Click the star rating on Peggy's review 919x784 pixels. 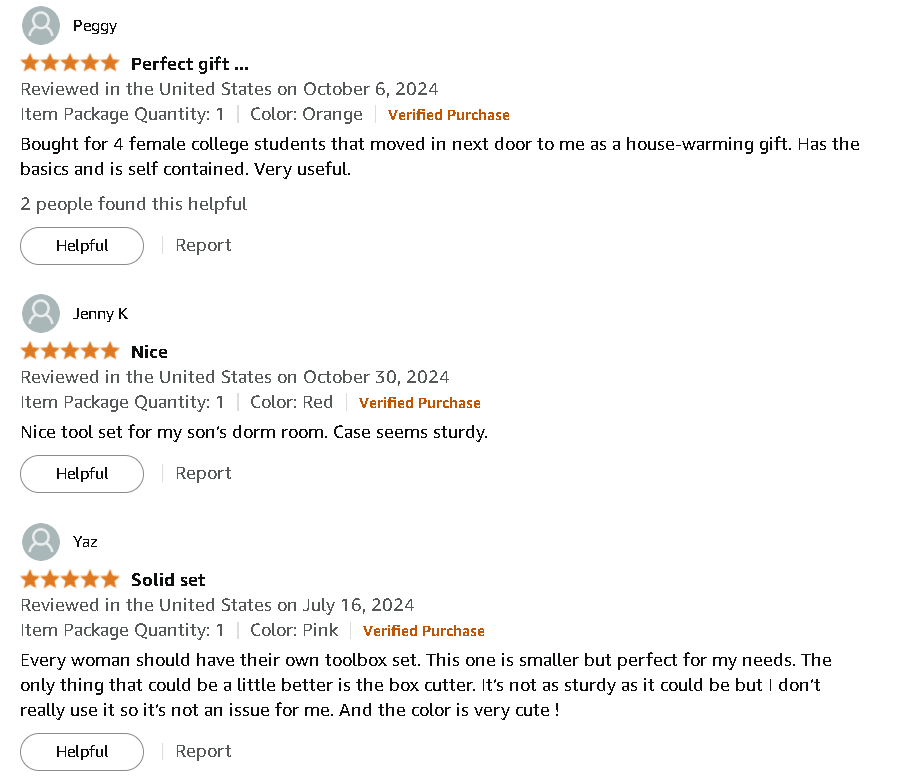coord(70,63)
